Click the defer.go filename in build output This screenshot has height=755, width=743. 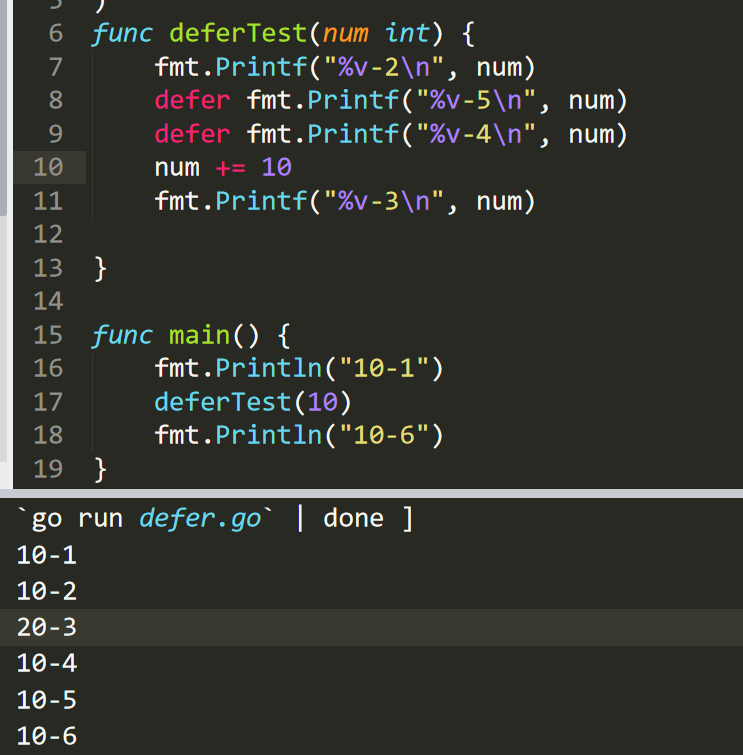coord(200,519)
